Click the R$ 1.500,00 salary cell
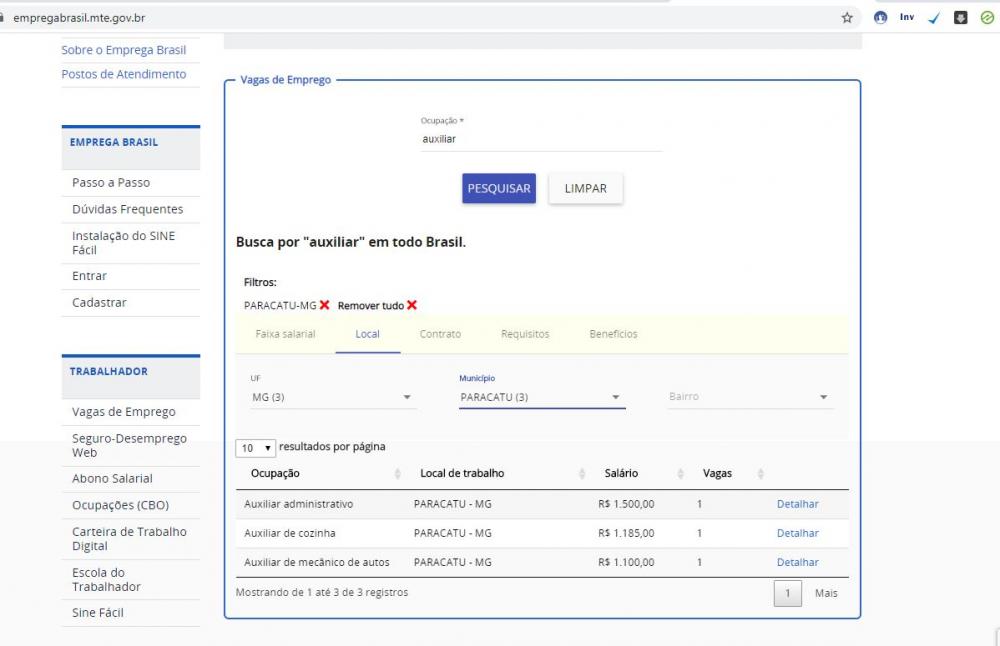Viewport: 1000px width, 646px height. [x=626, y=504]
